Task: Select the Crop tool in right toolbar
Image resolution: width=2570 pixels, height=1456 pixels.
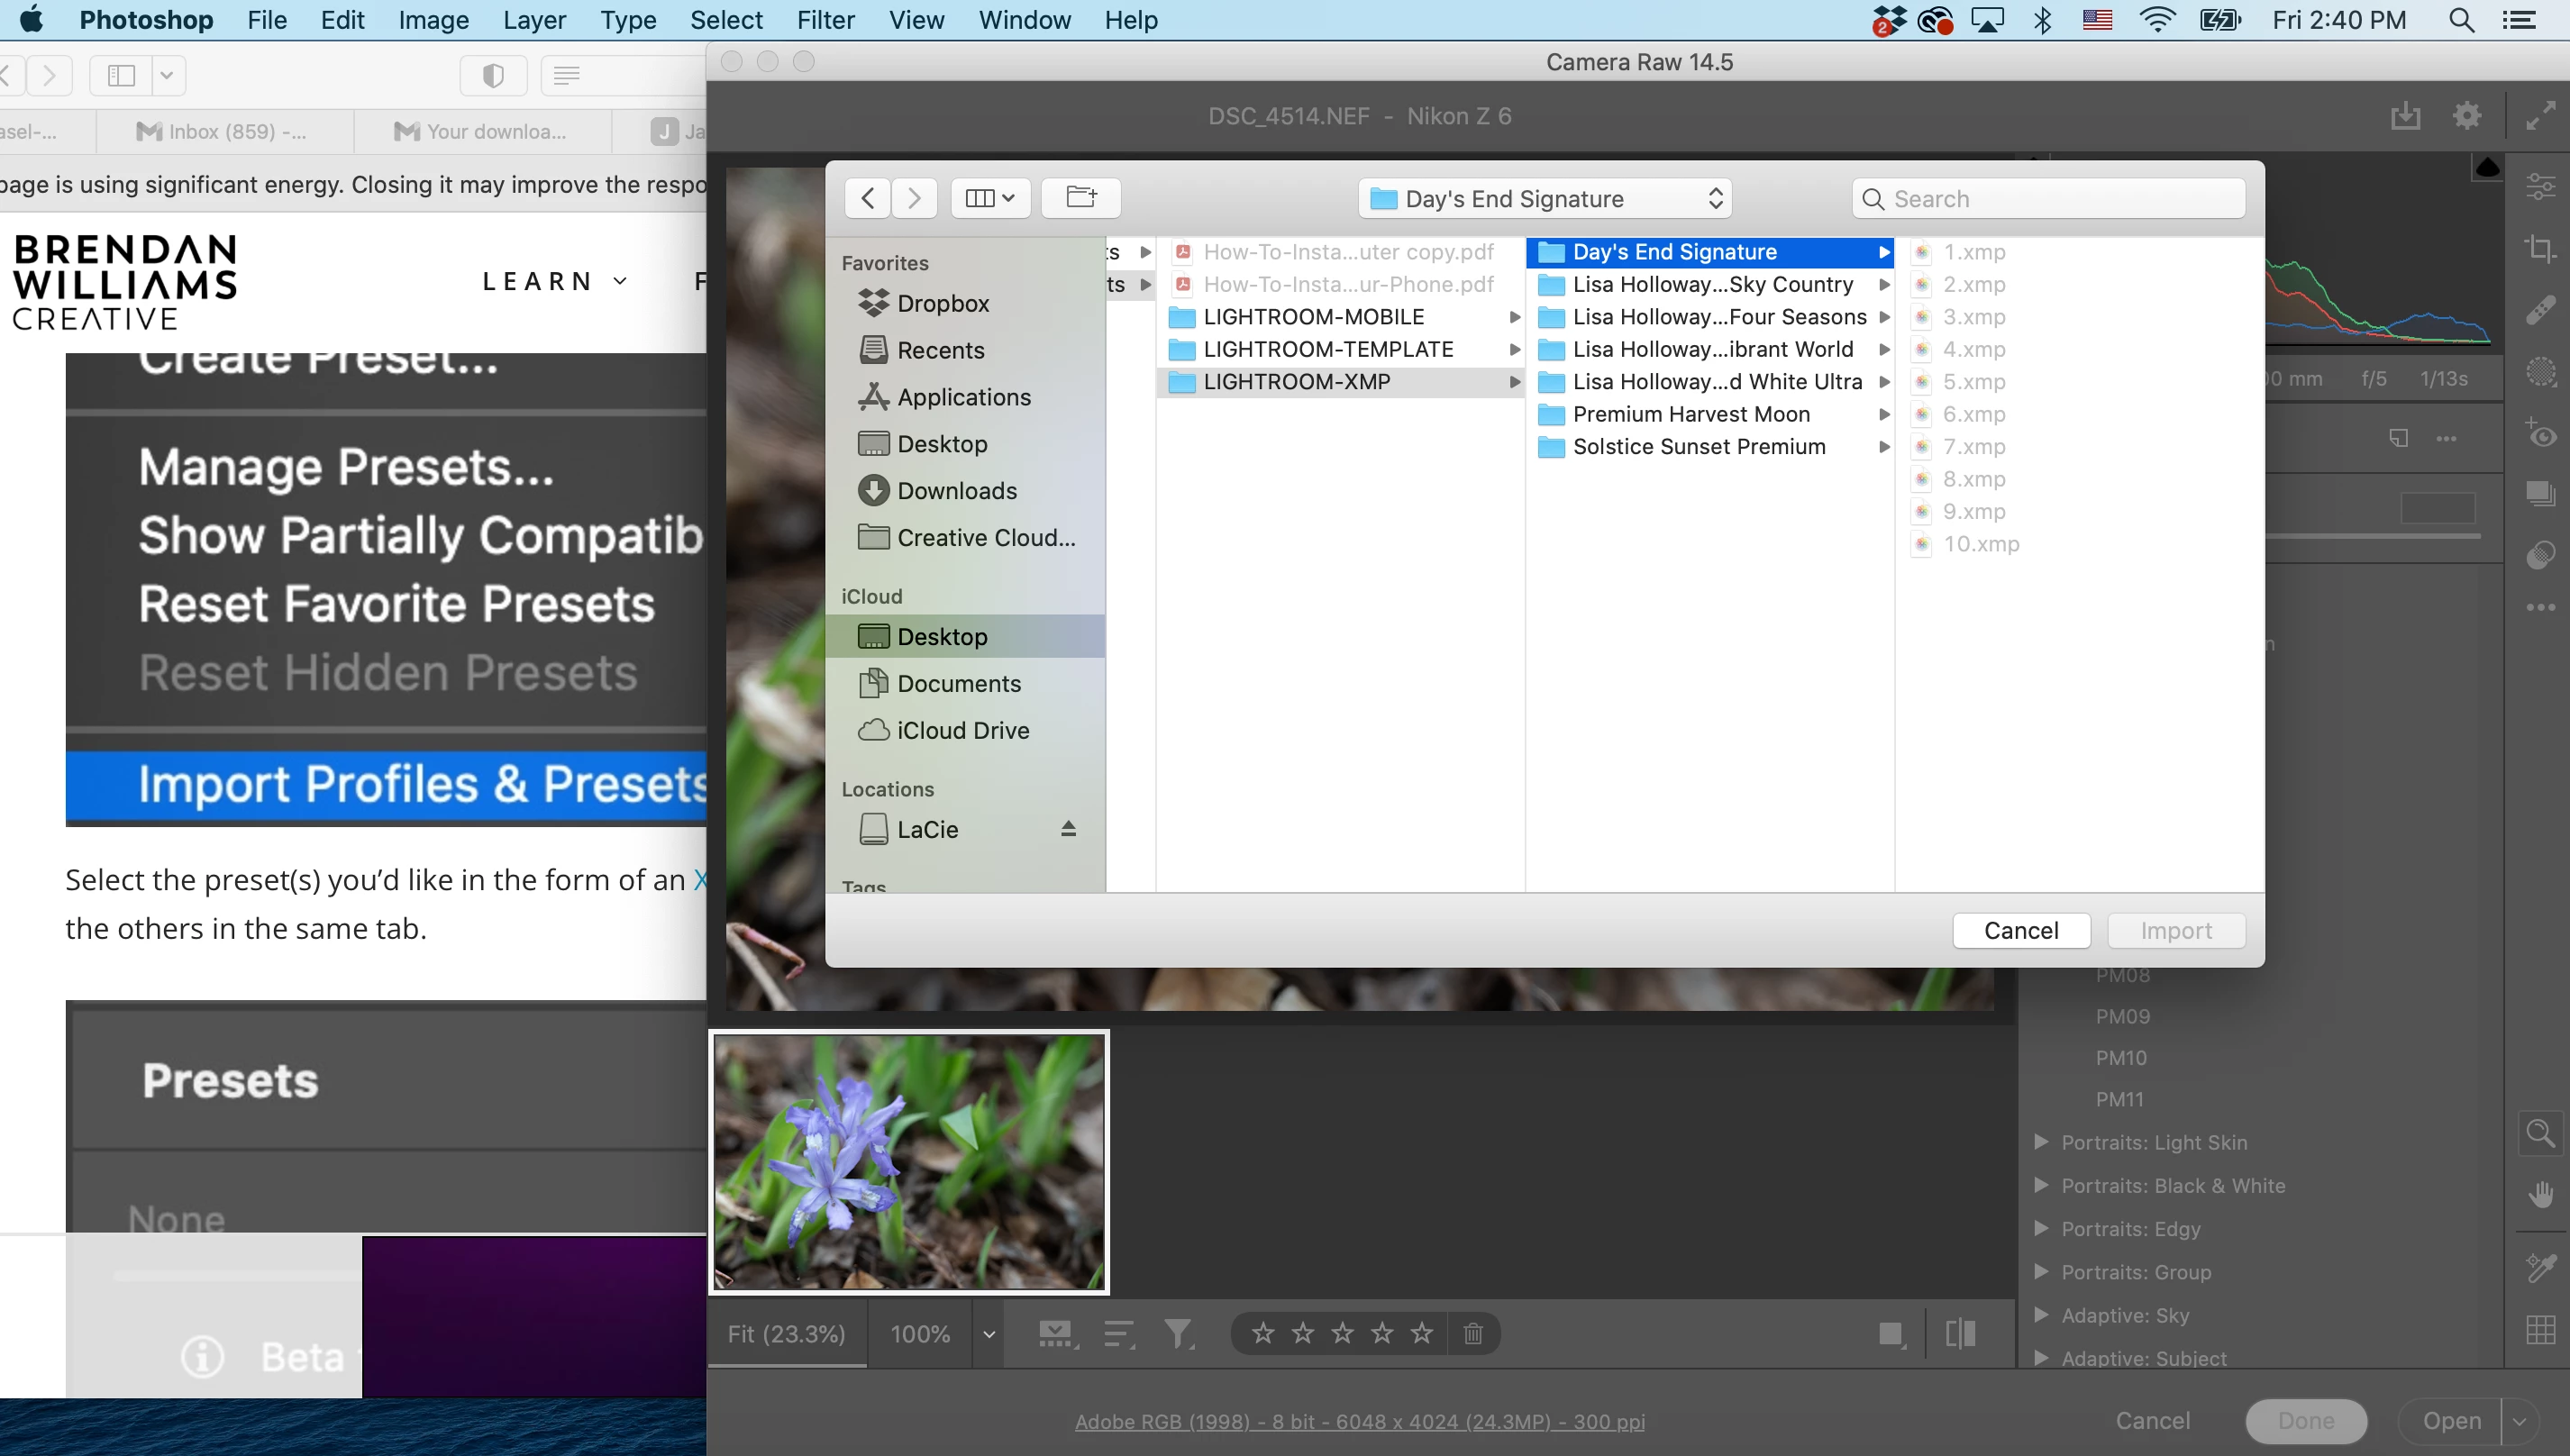Action: [2540, 248]
